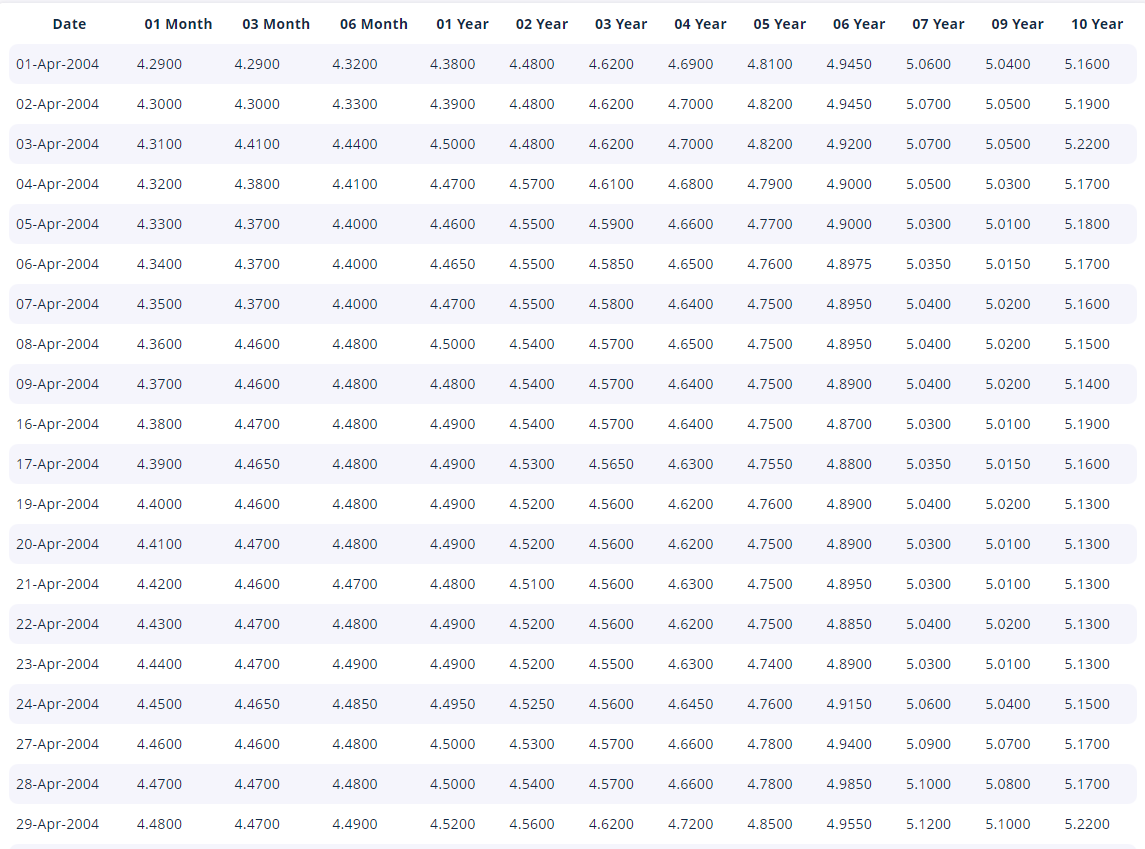Click 06 Year value 4.8975 for 06-Apr-2004
The width and height of the screenshot is (1145, 849).
coord(849,264)
